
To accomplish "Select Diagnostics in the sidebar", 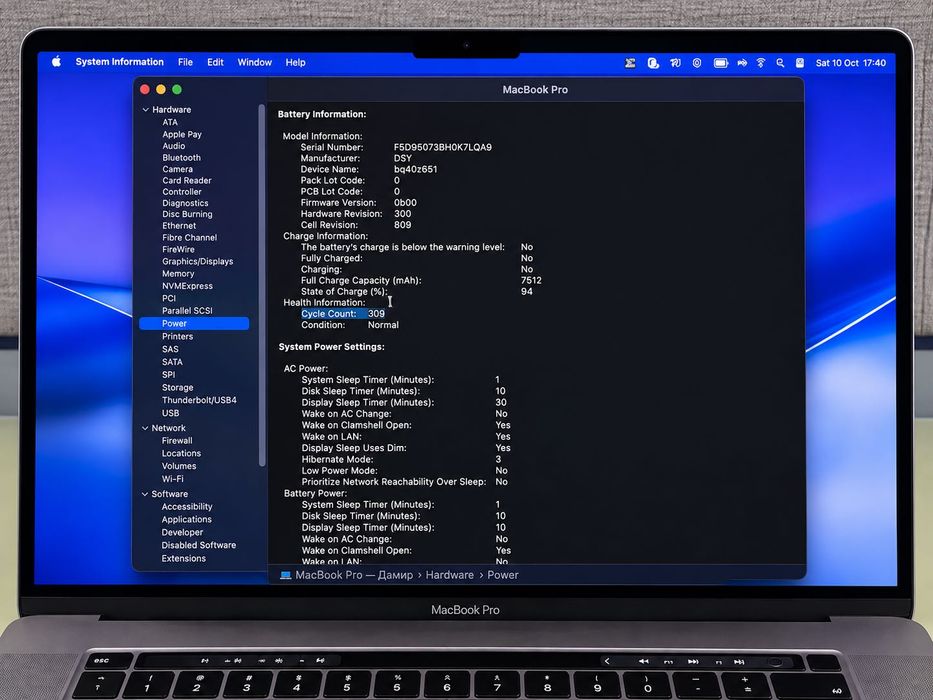I will (185, 203).
